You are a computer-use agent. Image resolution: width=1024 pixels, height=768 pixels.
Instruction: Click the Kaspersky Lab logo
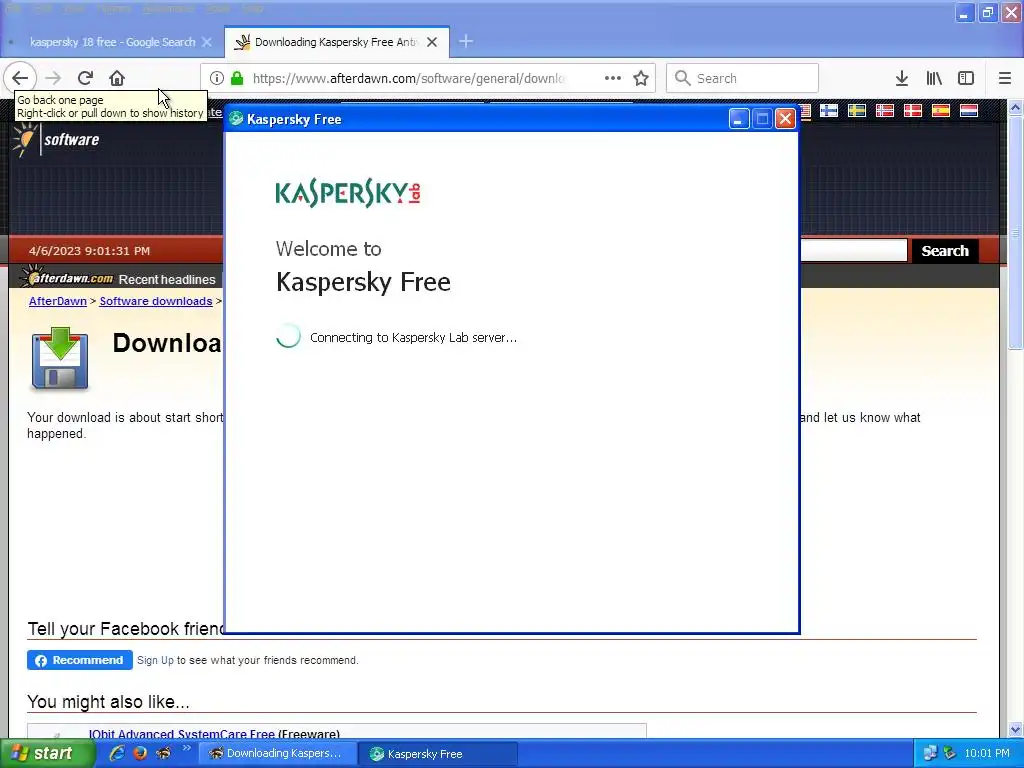point(348,193)
